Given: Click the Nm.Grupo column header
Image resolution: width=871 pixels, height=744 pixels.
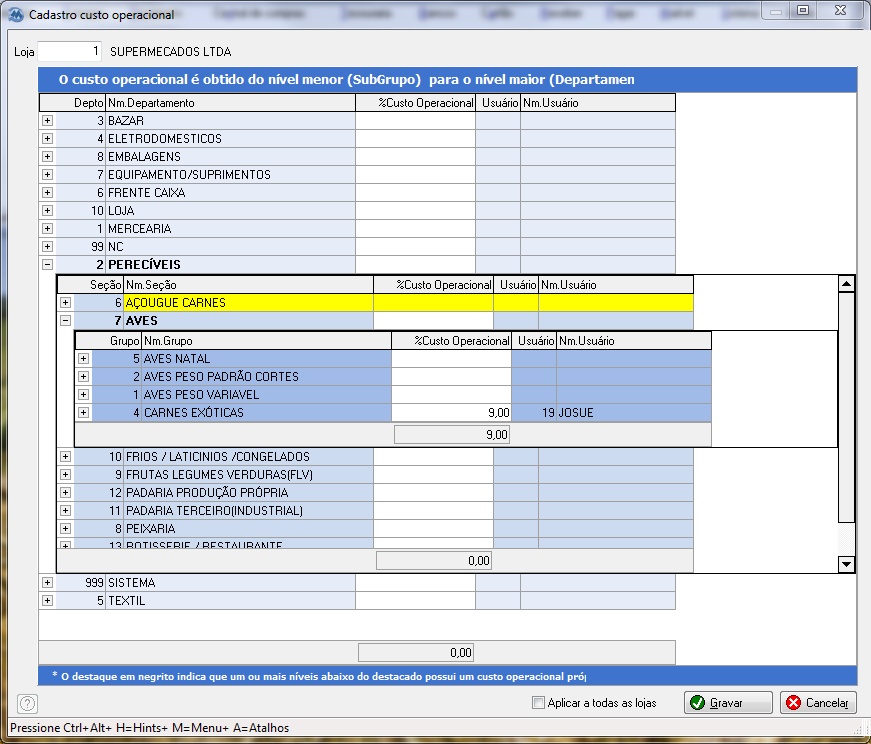Looking at the screenshot, I should tap(266, 341).
